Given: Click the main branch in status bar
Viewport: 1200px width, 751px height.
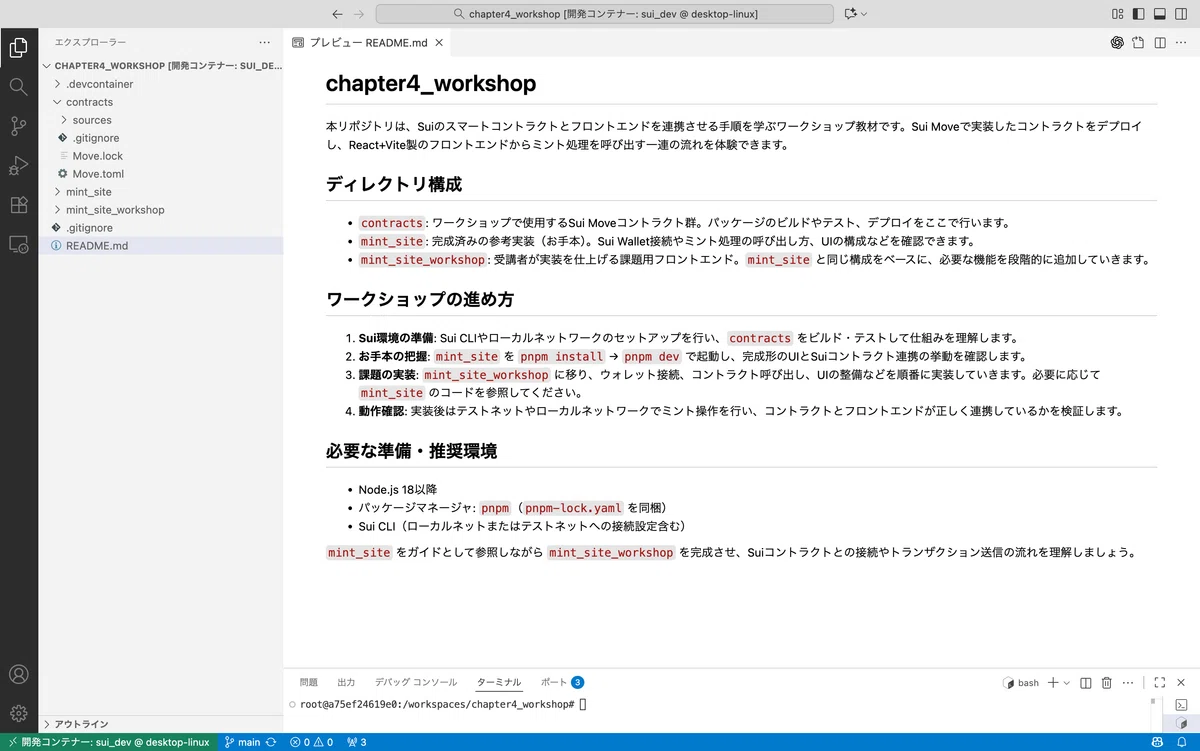Looking at the screenshot, I should (242, 742).
